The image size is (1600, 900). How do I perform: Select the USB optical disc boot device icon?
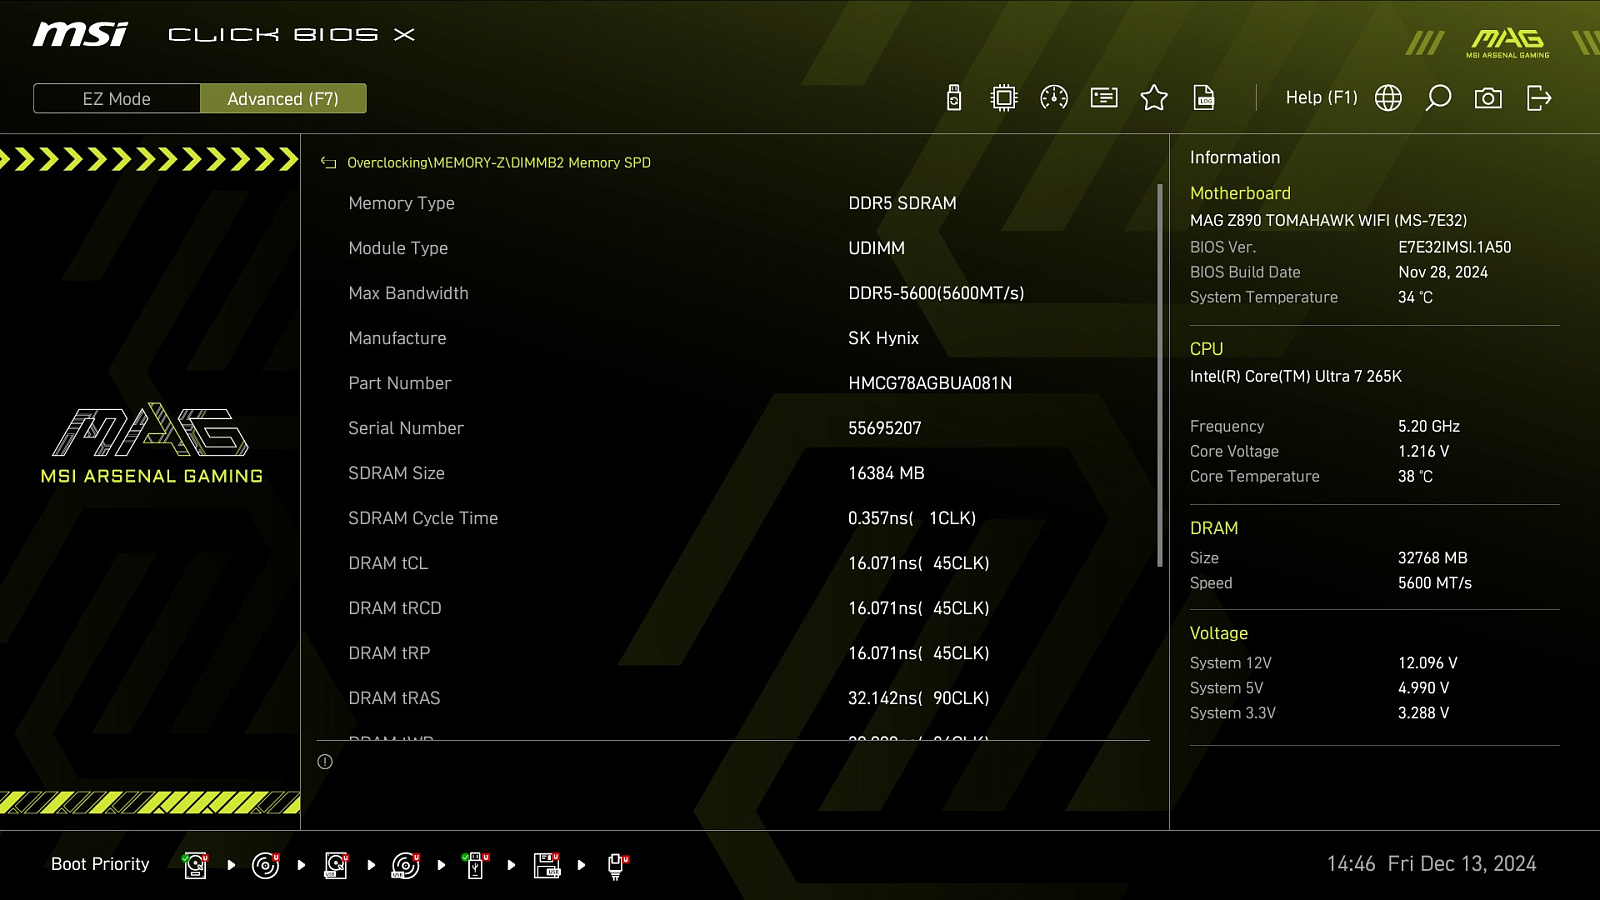[406, 865]
